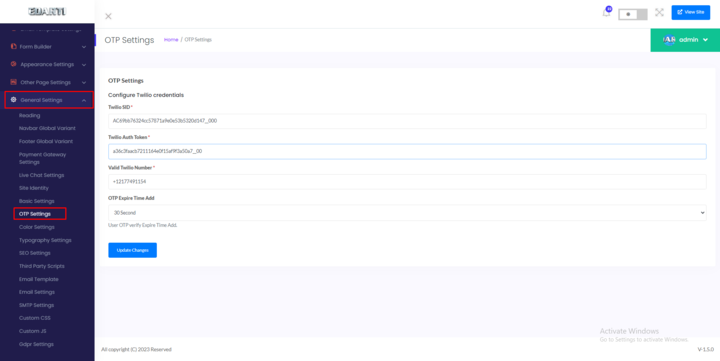
Task: Click the View Site button
Action: tap(691, 12)
